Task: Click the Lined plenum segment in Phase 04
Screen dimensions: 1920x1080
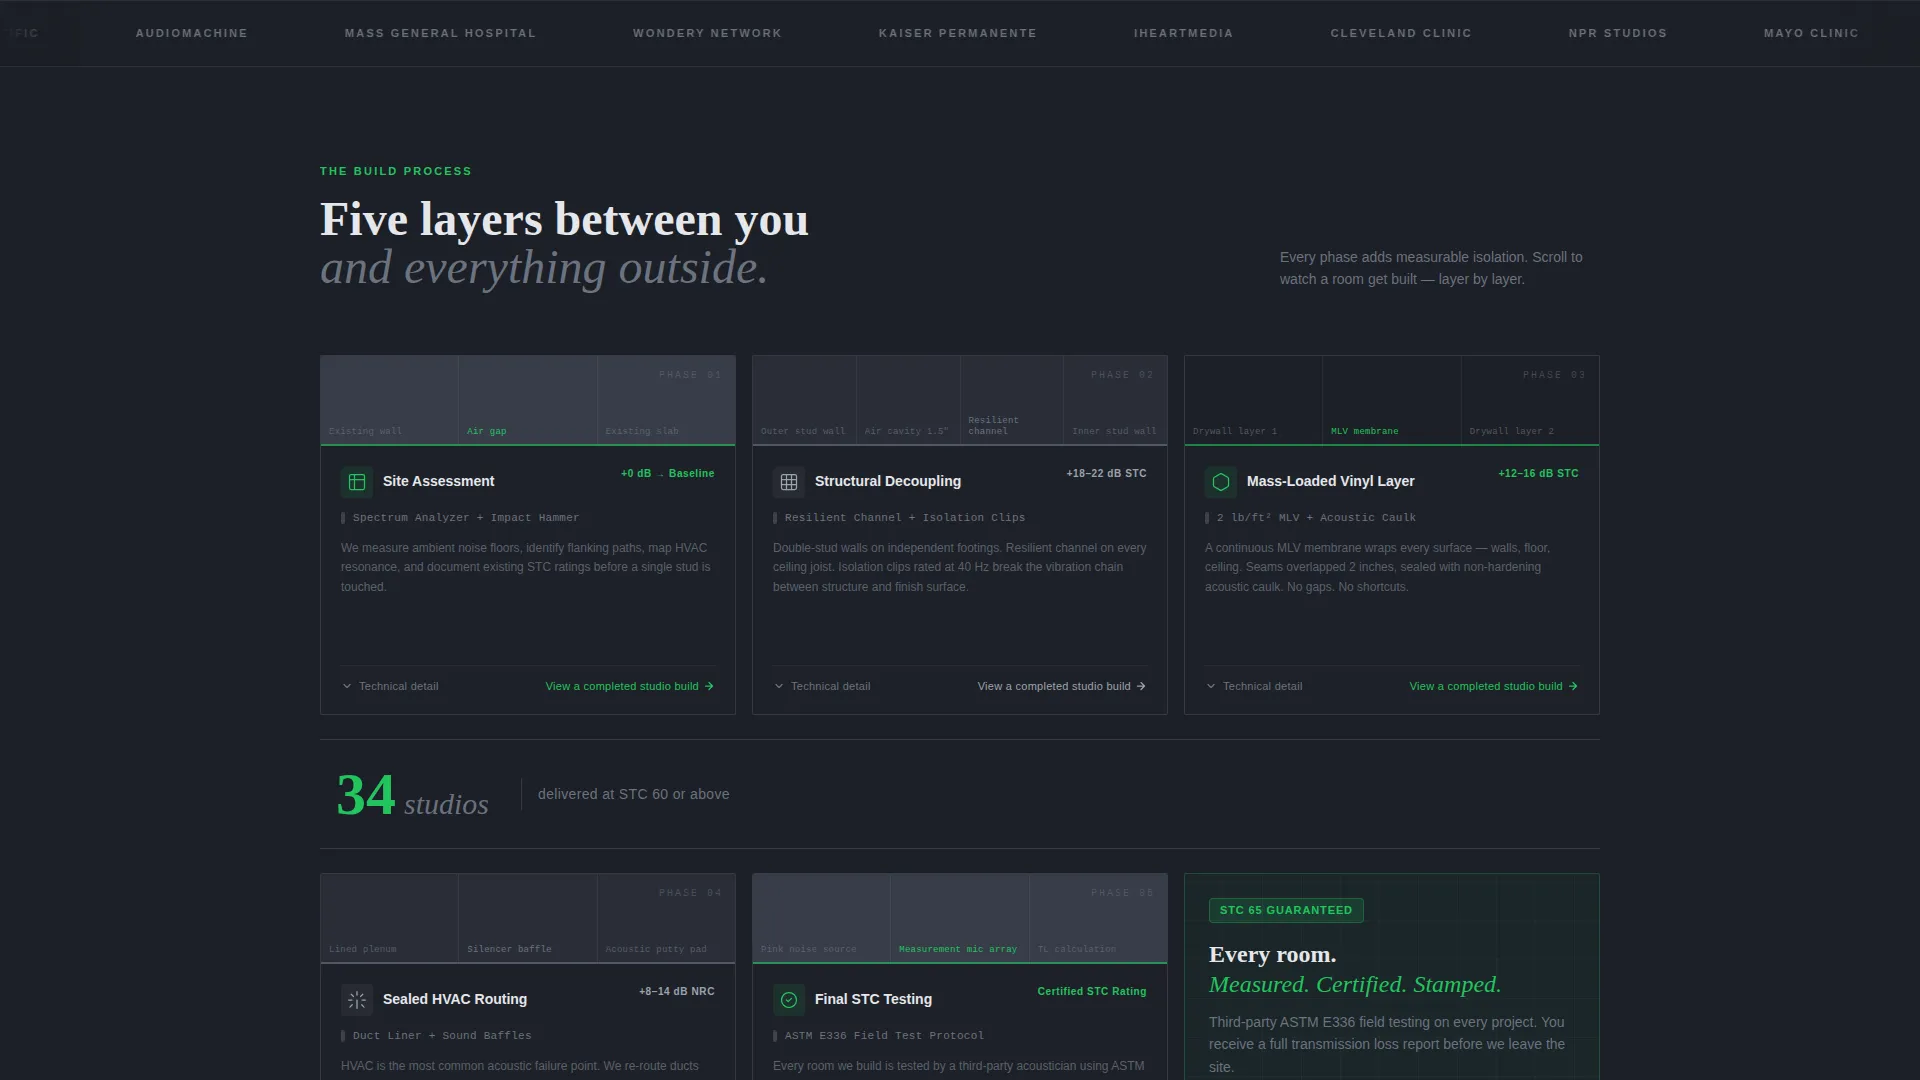Action: (x=389, y=918)
